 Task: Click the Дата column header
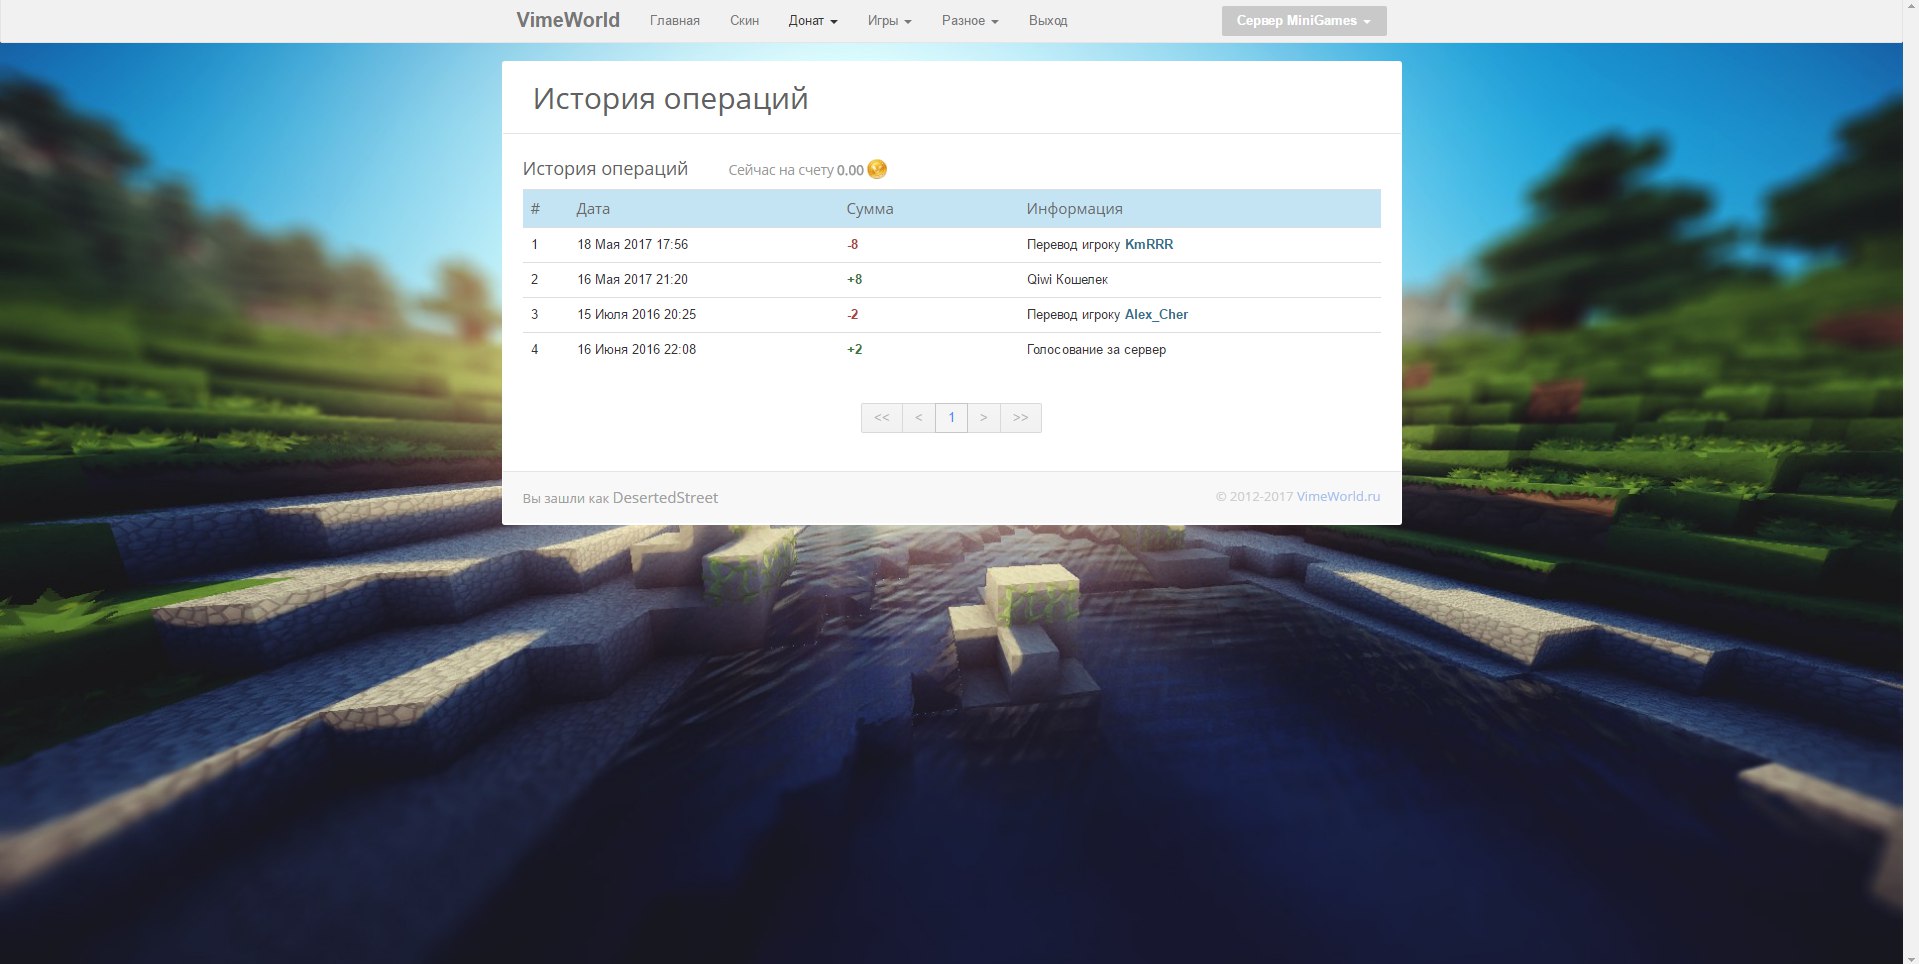tap(593, 209)
